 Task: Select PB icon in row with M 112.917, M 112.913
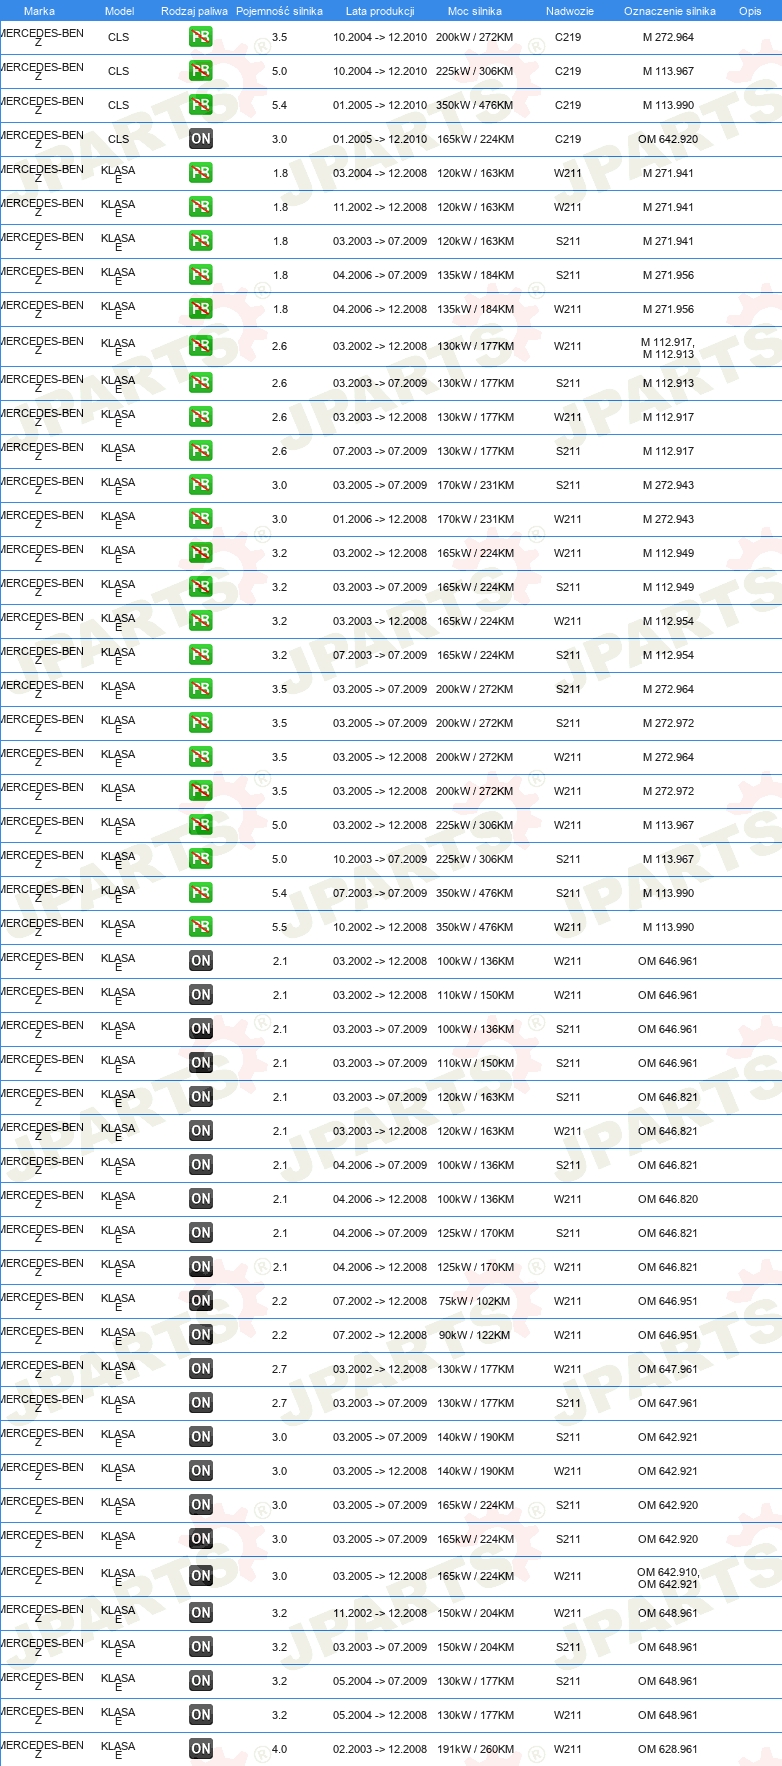(x=201, y=346)
